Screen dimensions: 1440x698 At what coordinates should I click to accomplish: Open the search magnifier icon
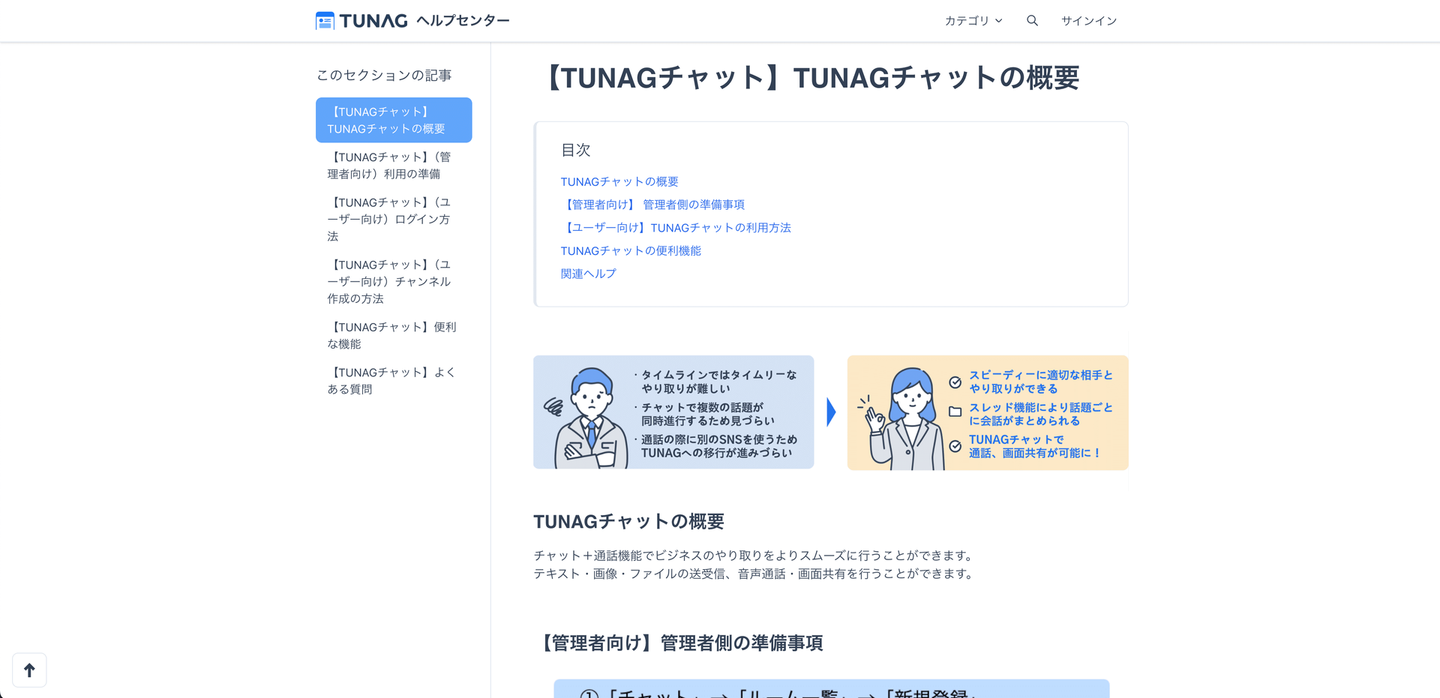1032,20
